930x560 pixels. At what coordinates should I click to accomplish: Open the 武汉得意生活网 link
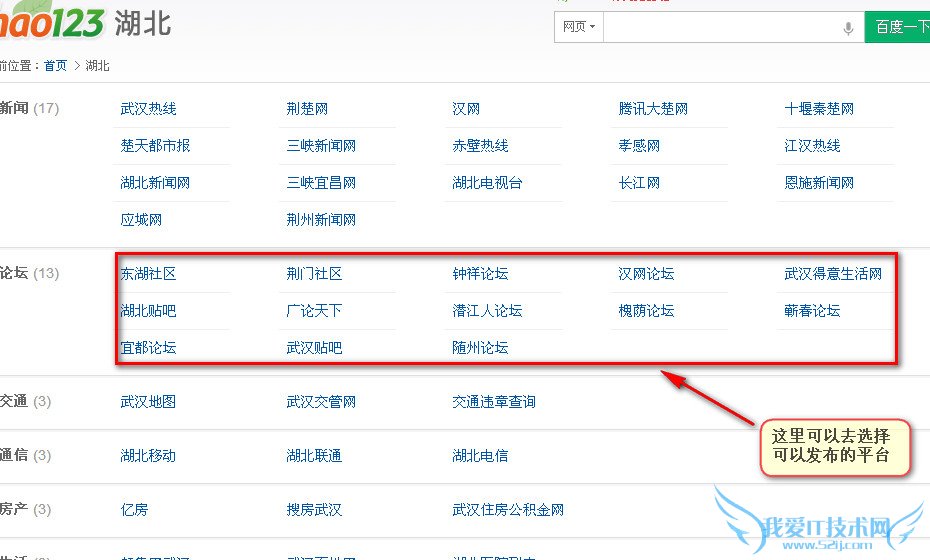pyautogui.click(x=833, y=274)
